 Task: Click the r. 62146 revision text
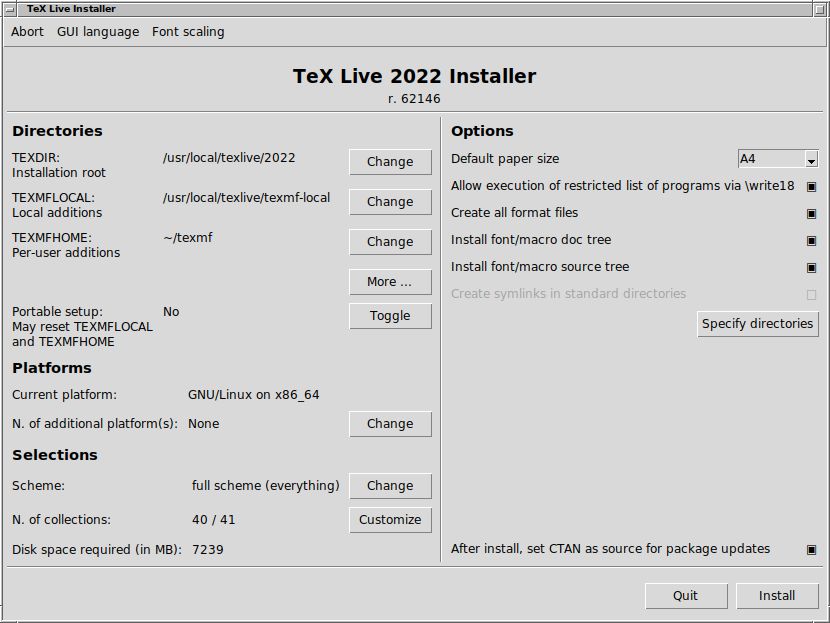coord(414,99)
